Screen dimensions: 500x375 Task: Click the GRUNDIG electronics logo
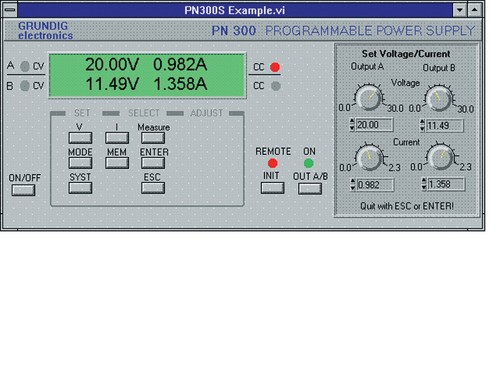click(x=45, y=30)
